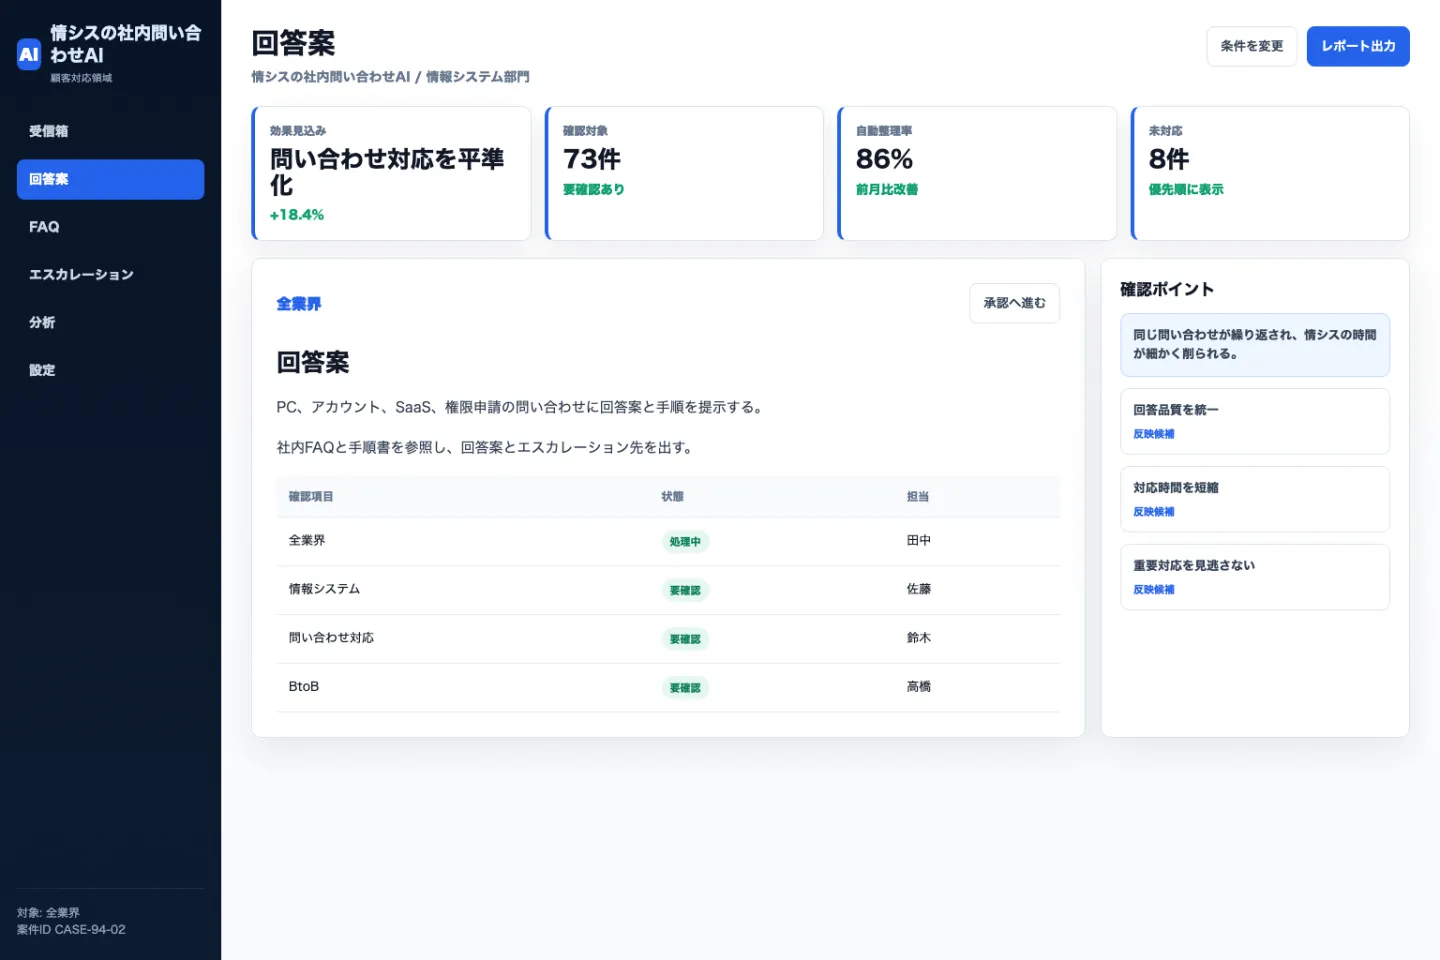Click the 担当 column header
The height and width of the screenshot is (960, 1440).
point(918,496)
